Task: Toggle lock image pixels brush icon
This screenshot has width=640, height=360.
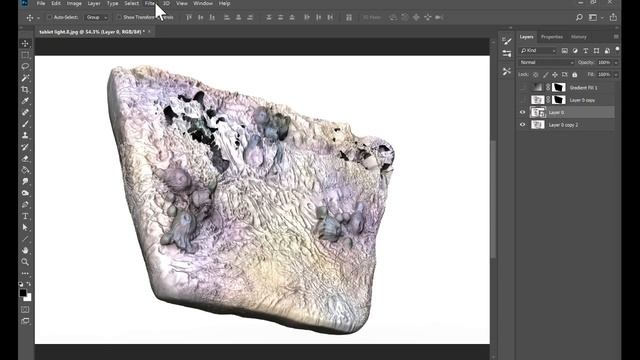Action: [545, 75]
